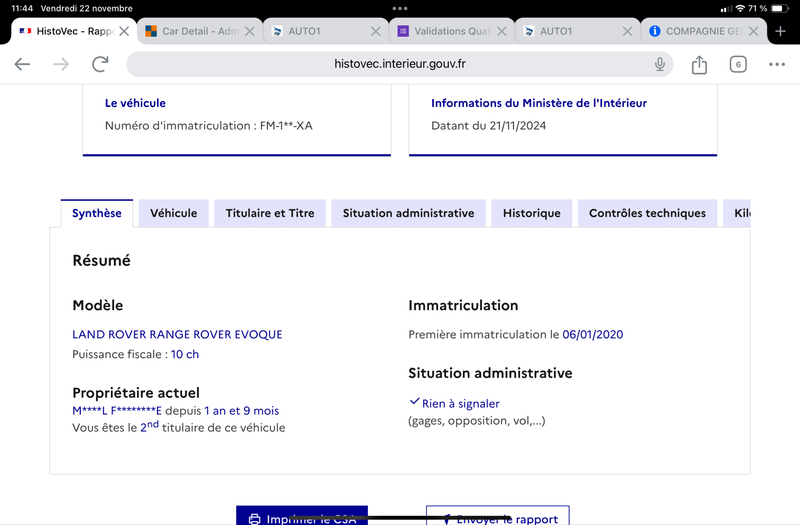The width and height of the screenshot is (800, 525).
Task: Show the open tabs counter (6)
Action: 738,64
